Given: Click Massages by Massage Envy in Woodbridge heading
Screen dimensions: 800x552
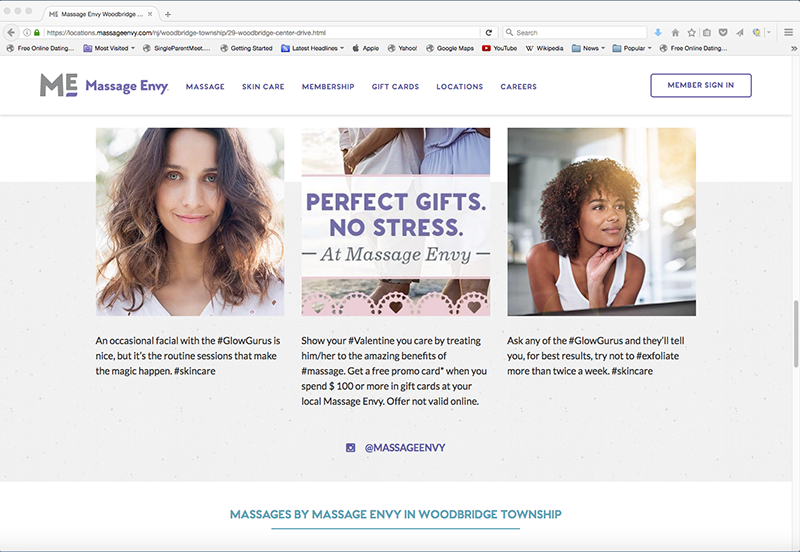Looking at the screenshot, I should coord(395,514).
